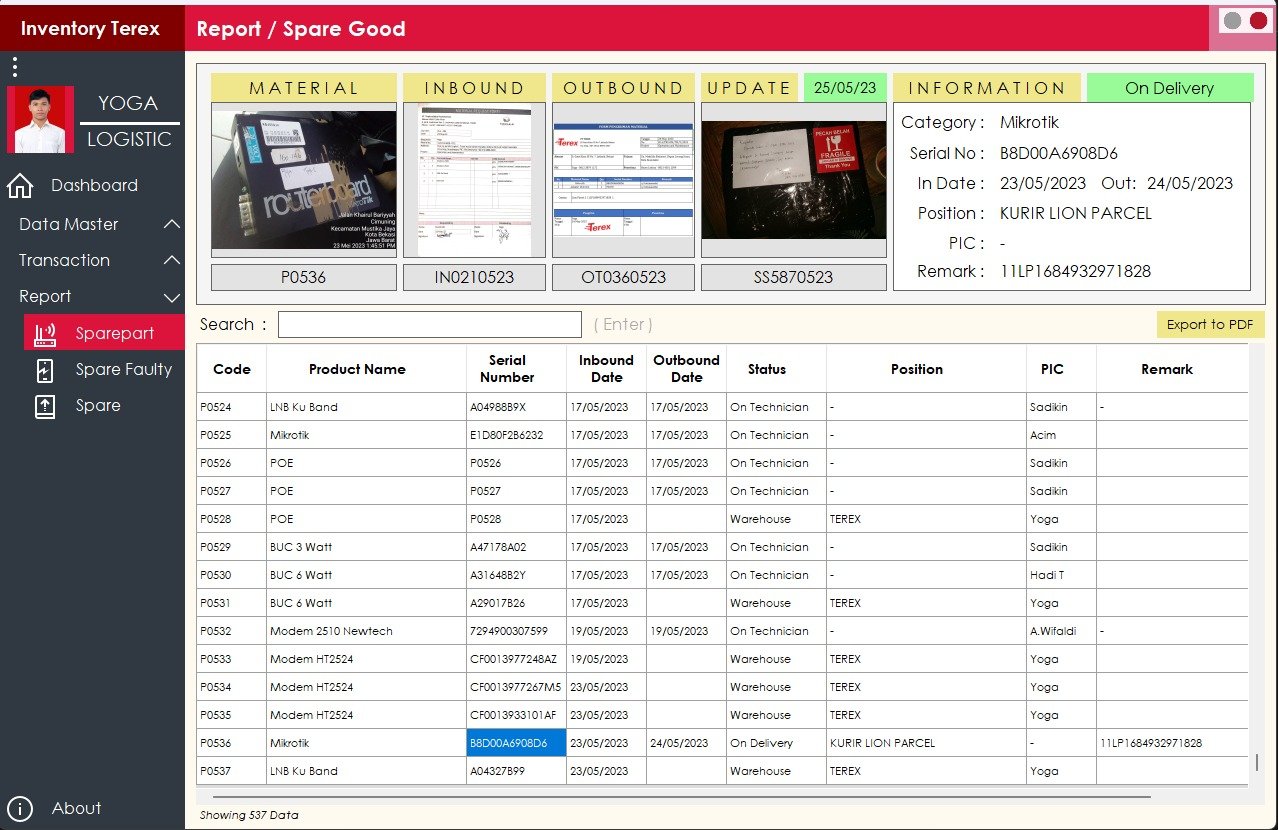Sort by the Outbound Date column header

[x=686, y=369]
